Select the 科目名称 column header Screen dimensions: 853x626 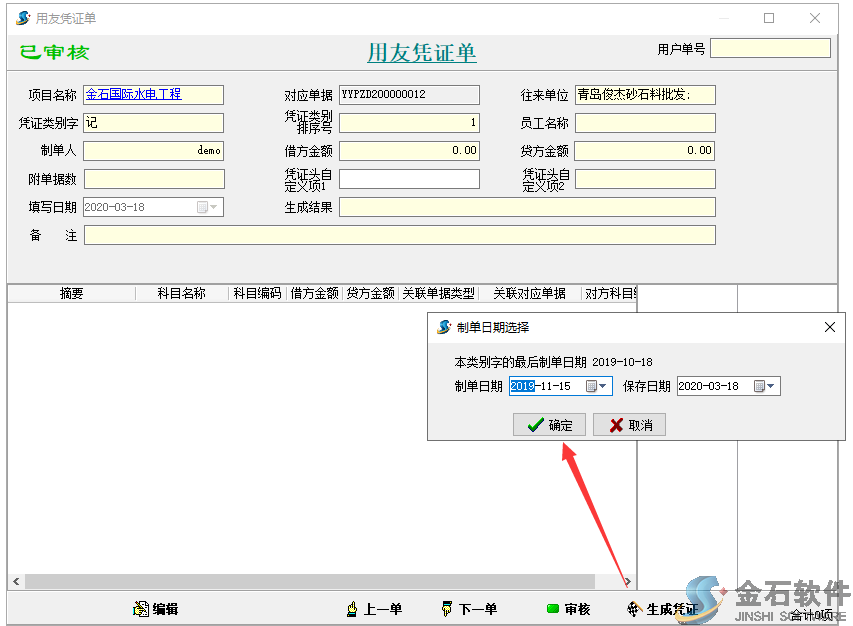coord(181,293)
